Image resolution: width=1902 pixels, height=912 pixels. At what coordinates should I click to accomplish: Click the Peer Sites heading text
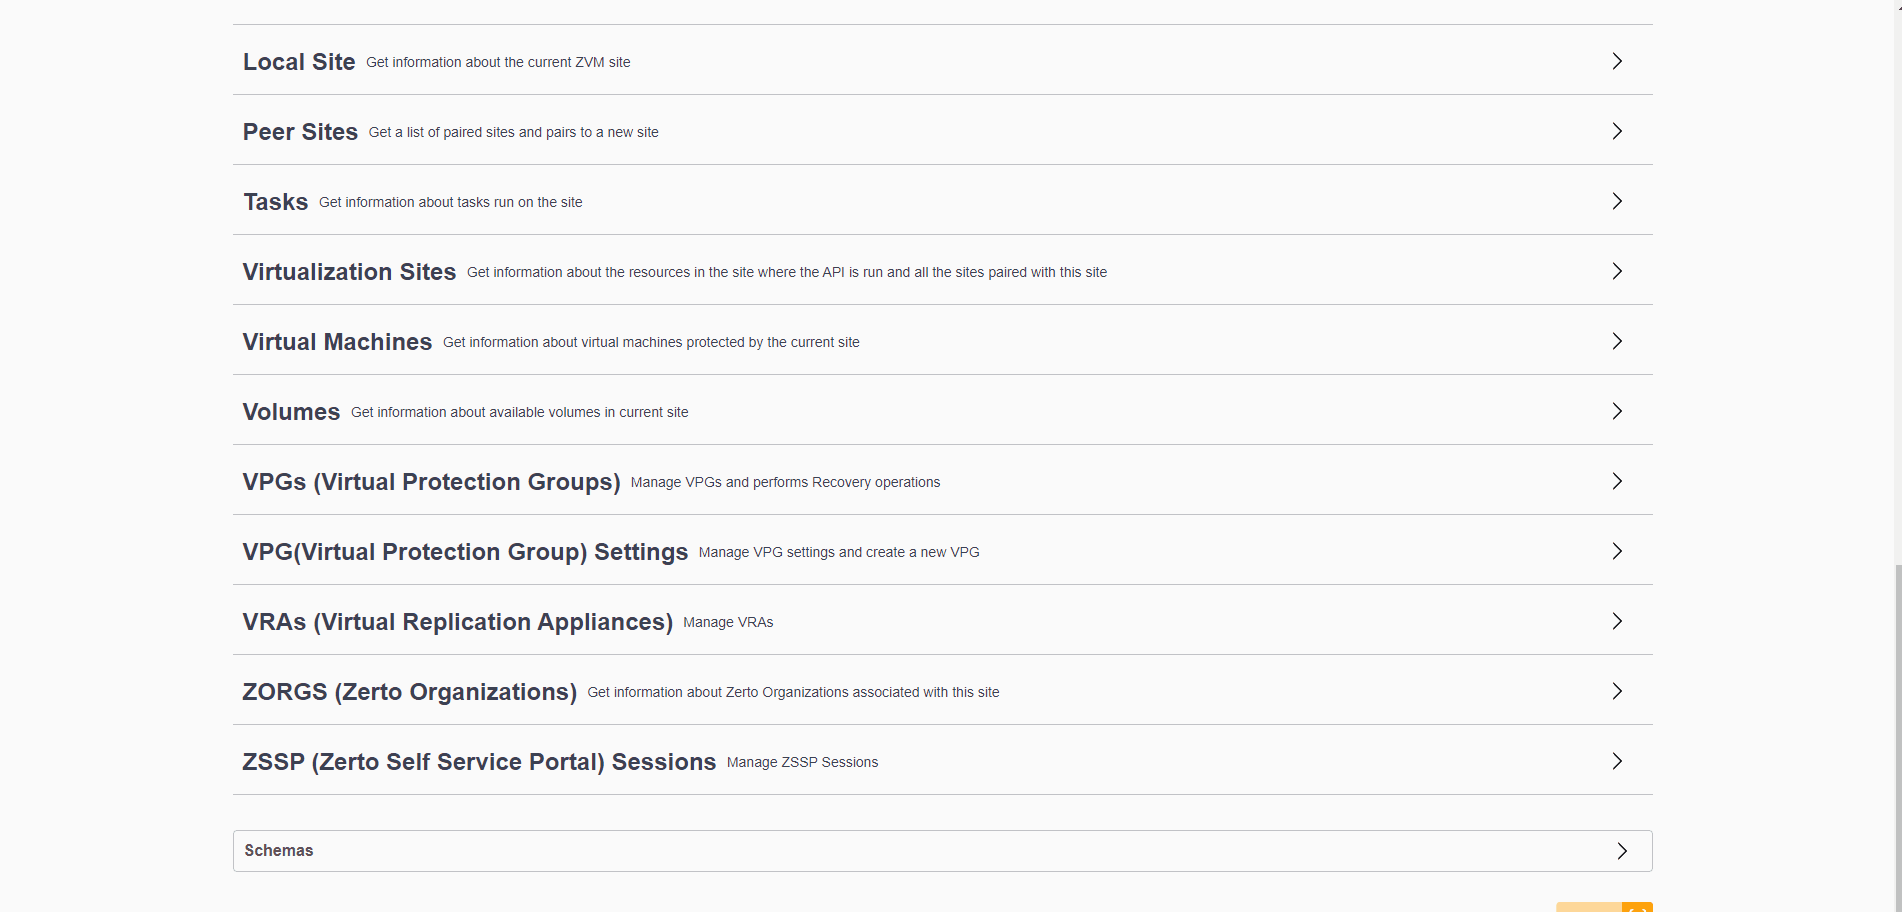tap(300, 132)
